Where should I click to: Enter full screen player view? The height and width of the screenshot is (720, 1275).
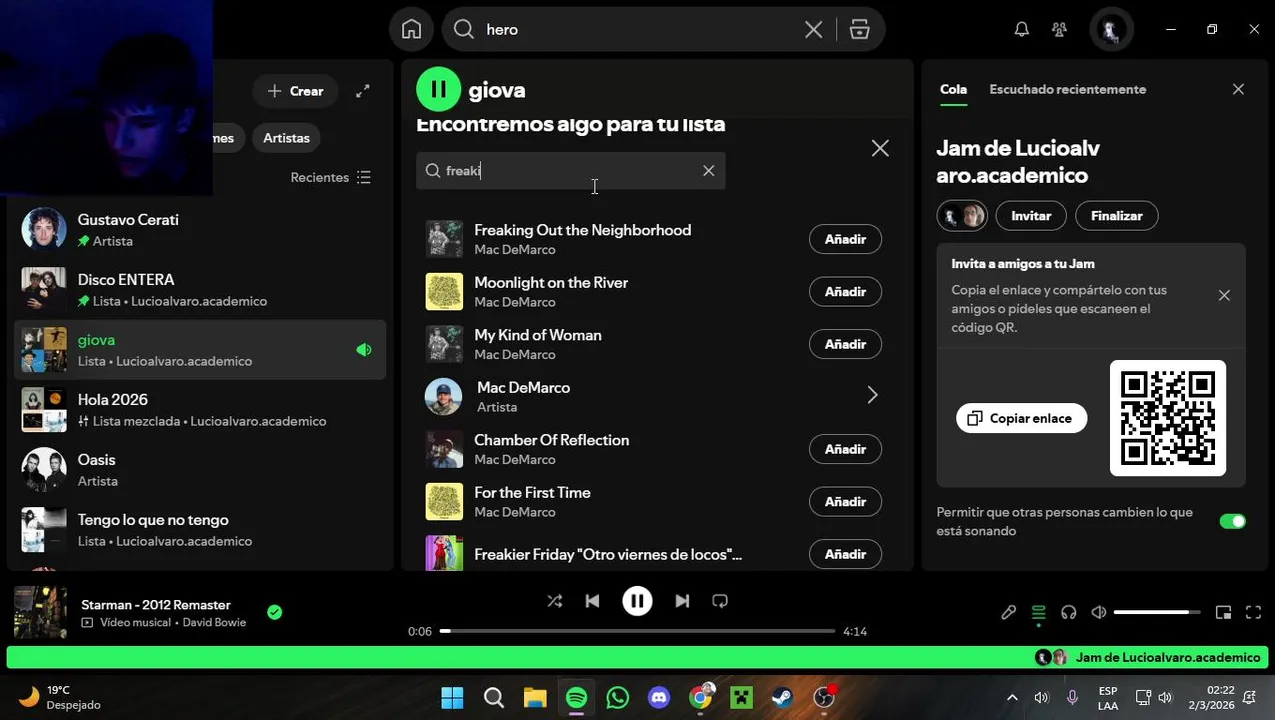point(1253,612)
